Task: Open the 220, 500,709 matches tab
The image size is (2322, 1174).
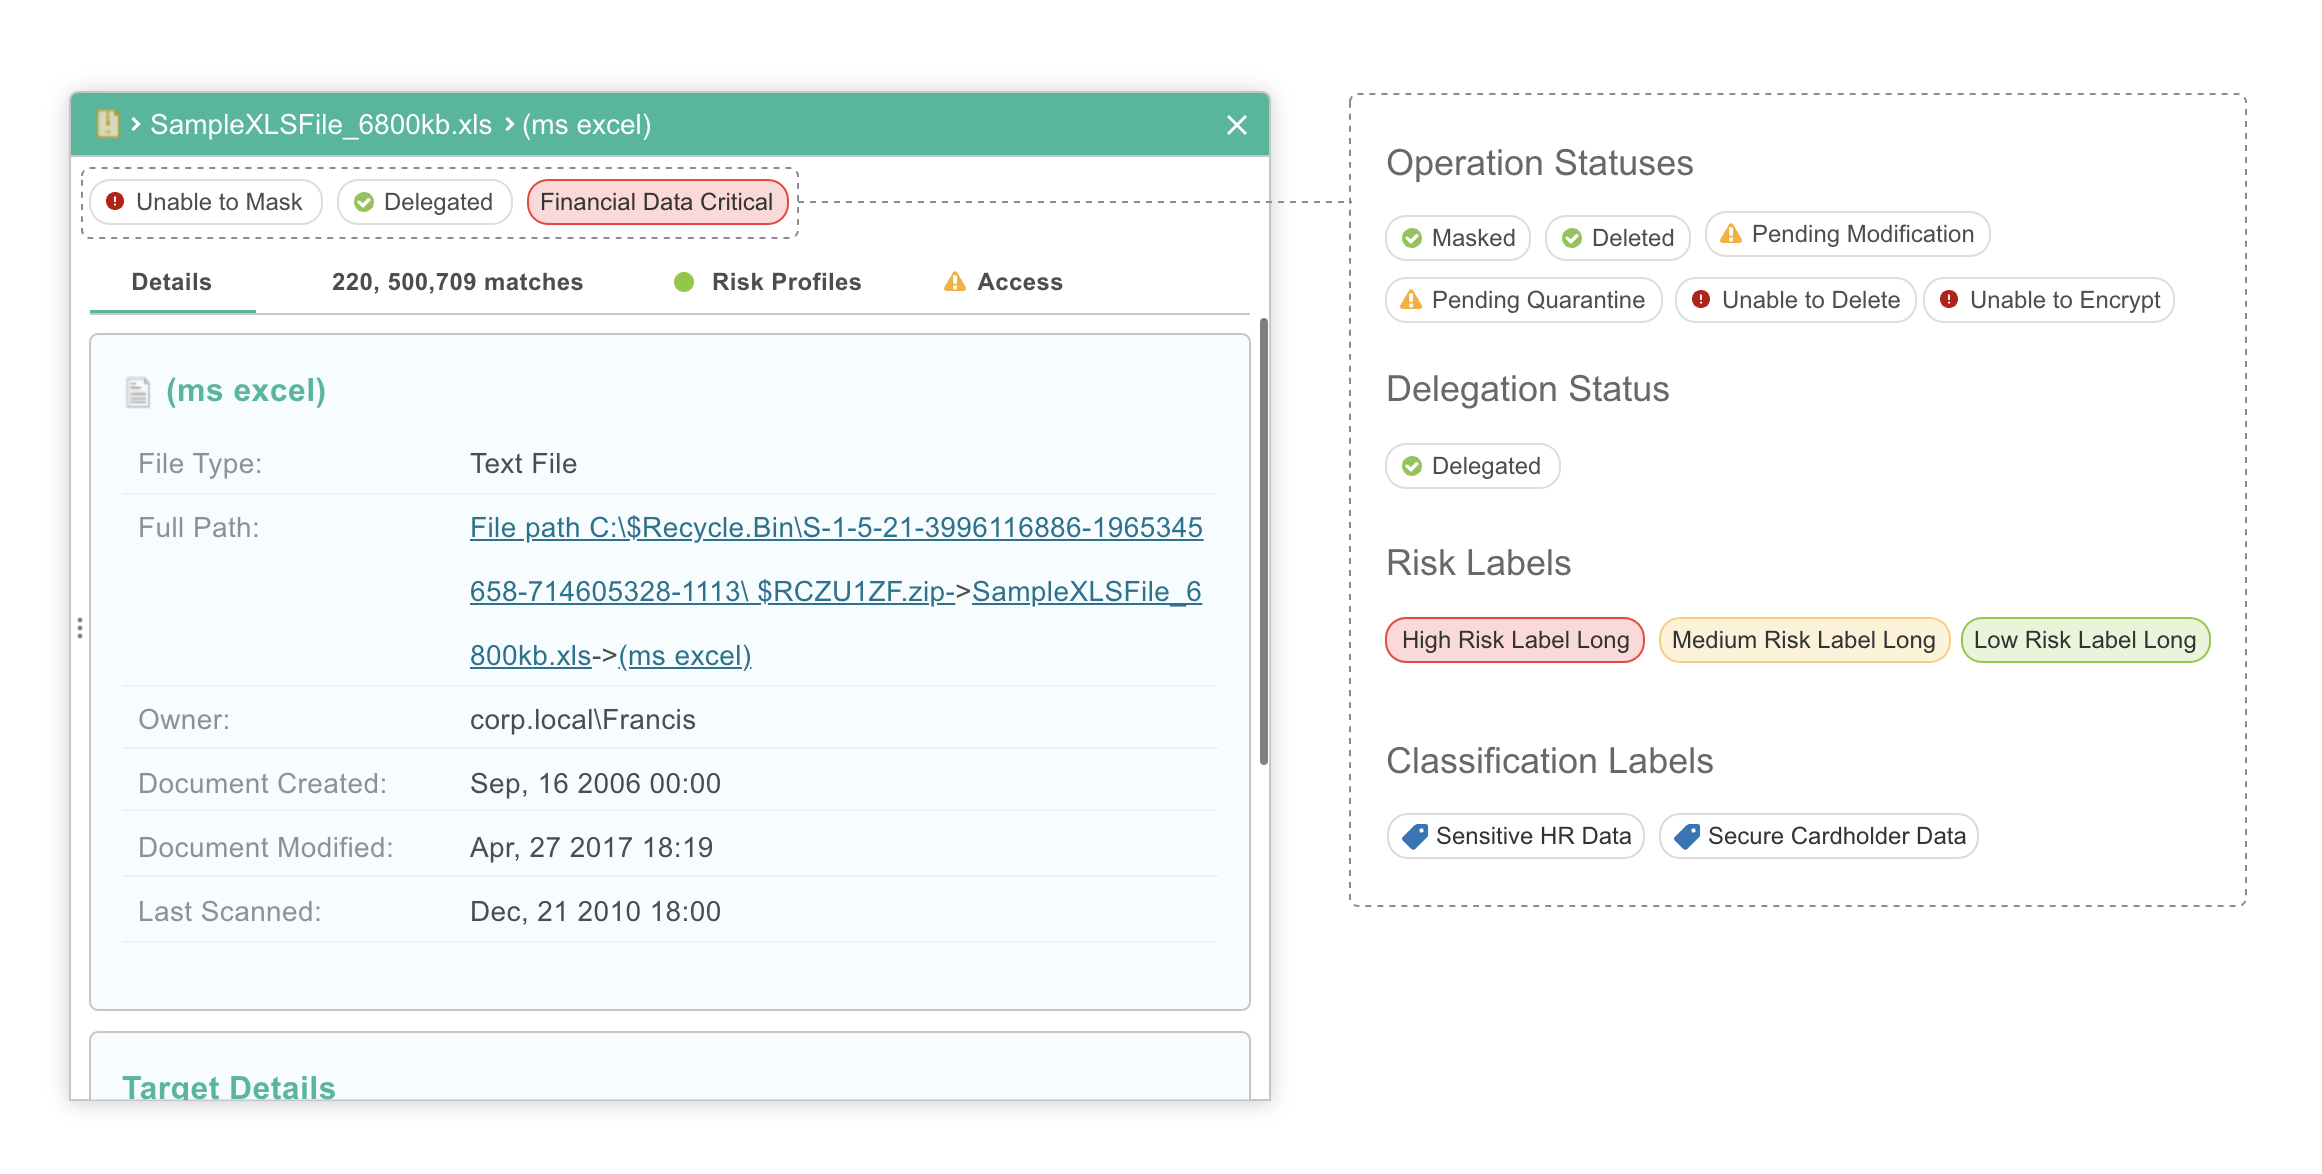Action: click(x=457, y=282)
